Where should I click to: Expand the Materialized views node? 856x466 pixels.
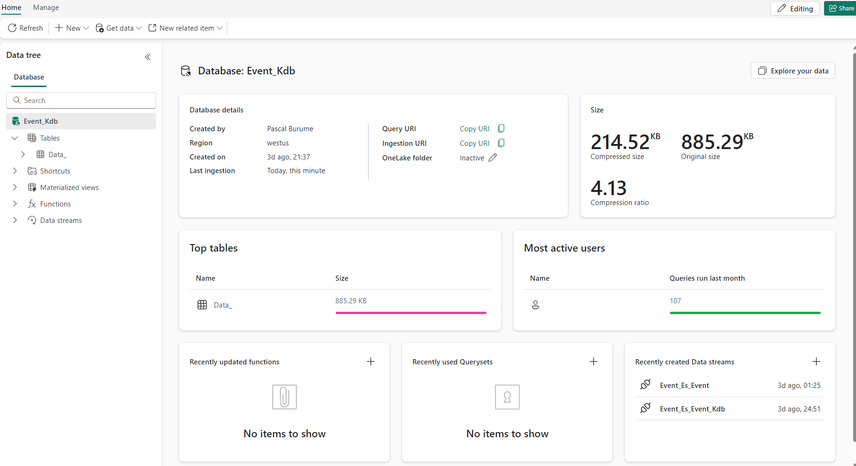[x=15, y=187]
